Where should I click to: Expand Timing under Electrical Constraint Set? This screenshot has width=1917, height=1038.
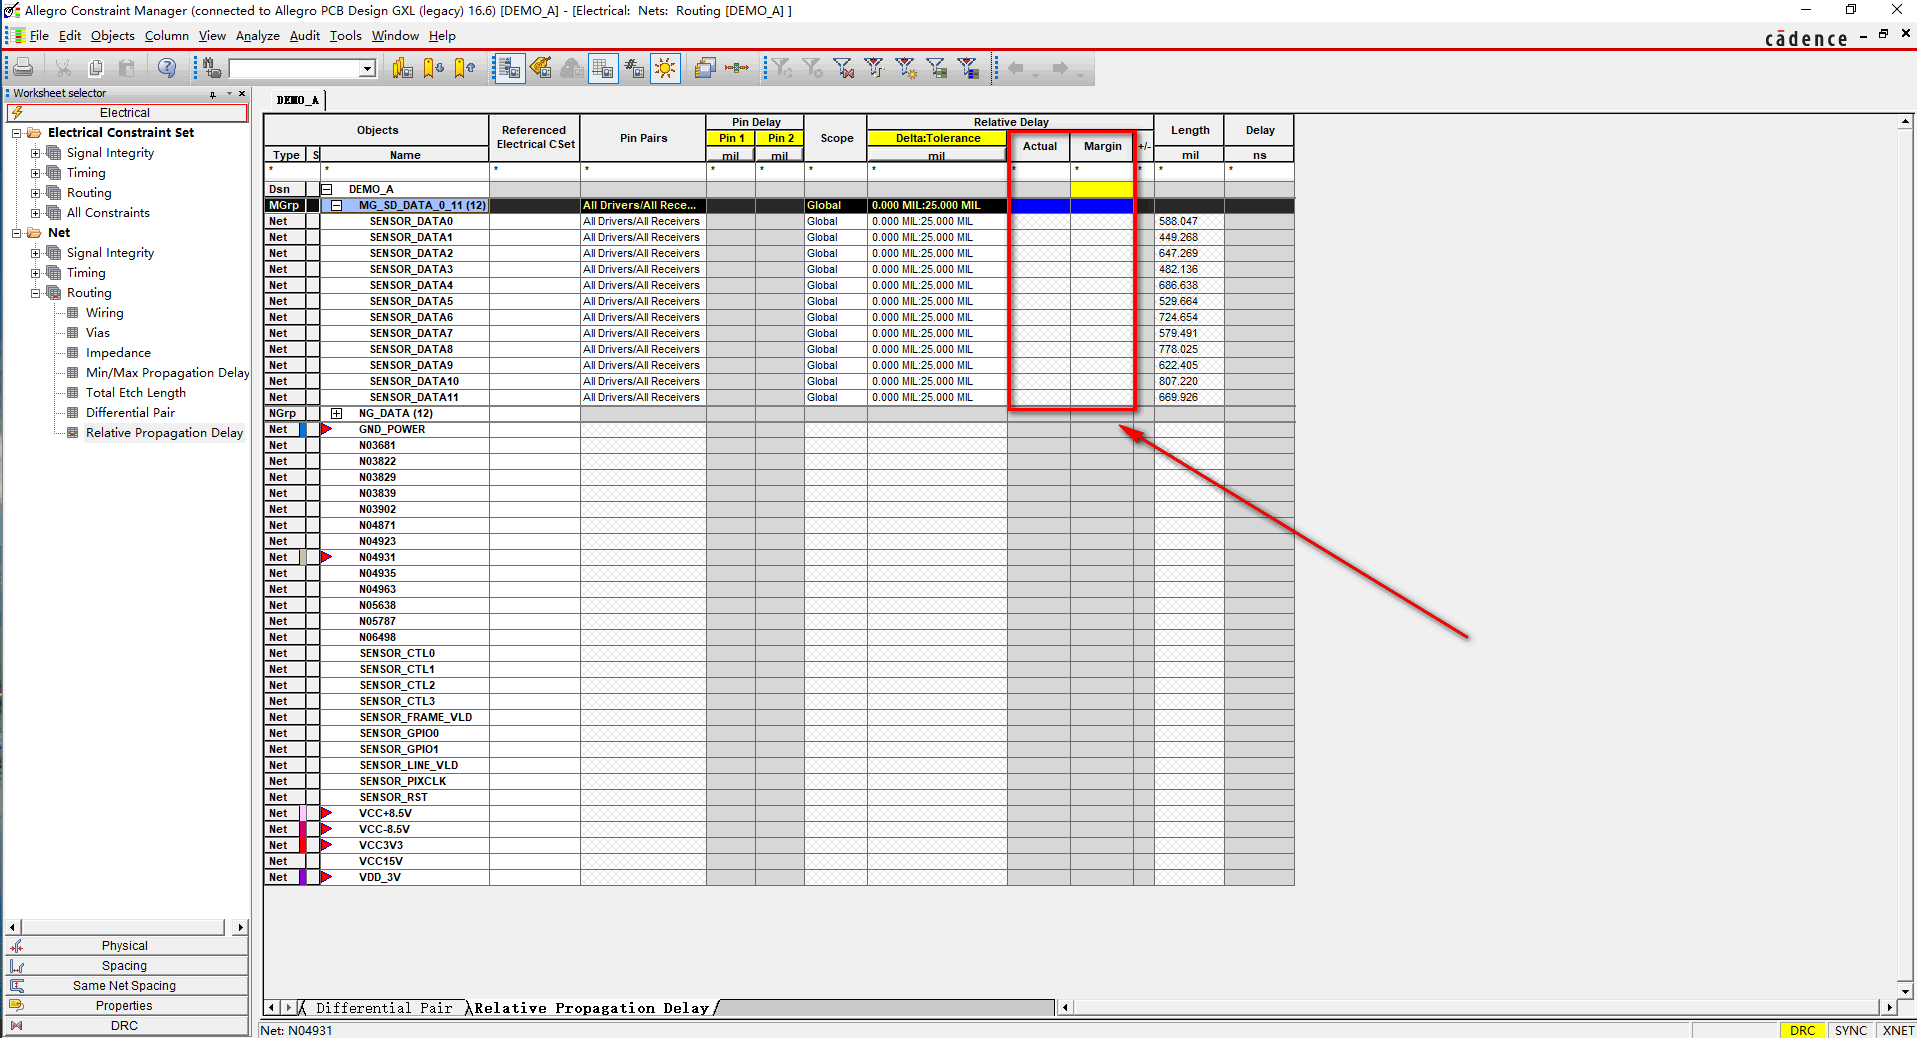click(36, 173)
